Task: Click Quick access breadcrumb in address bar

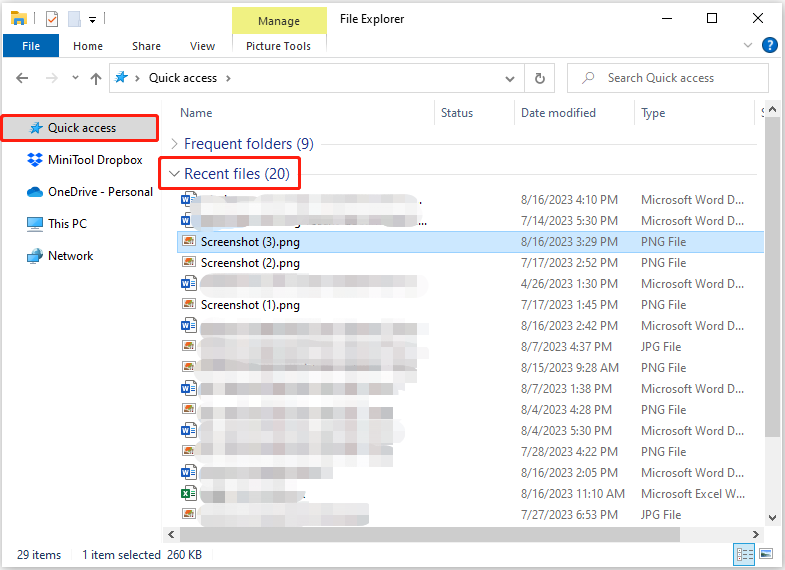Action: [183, 78]
